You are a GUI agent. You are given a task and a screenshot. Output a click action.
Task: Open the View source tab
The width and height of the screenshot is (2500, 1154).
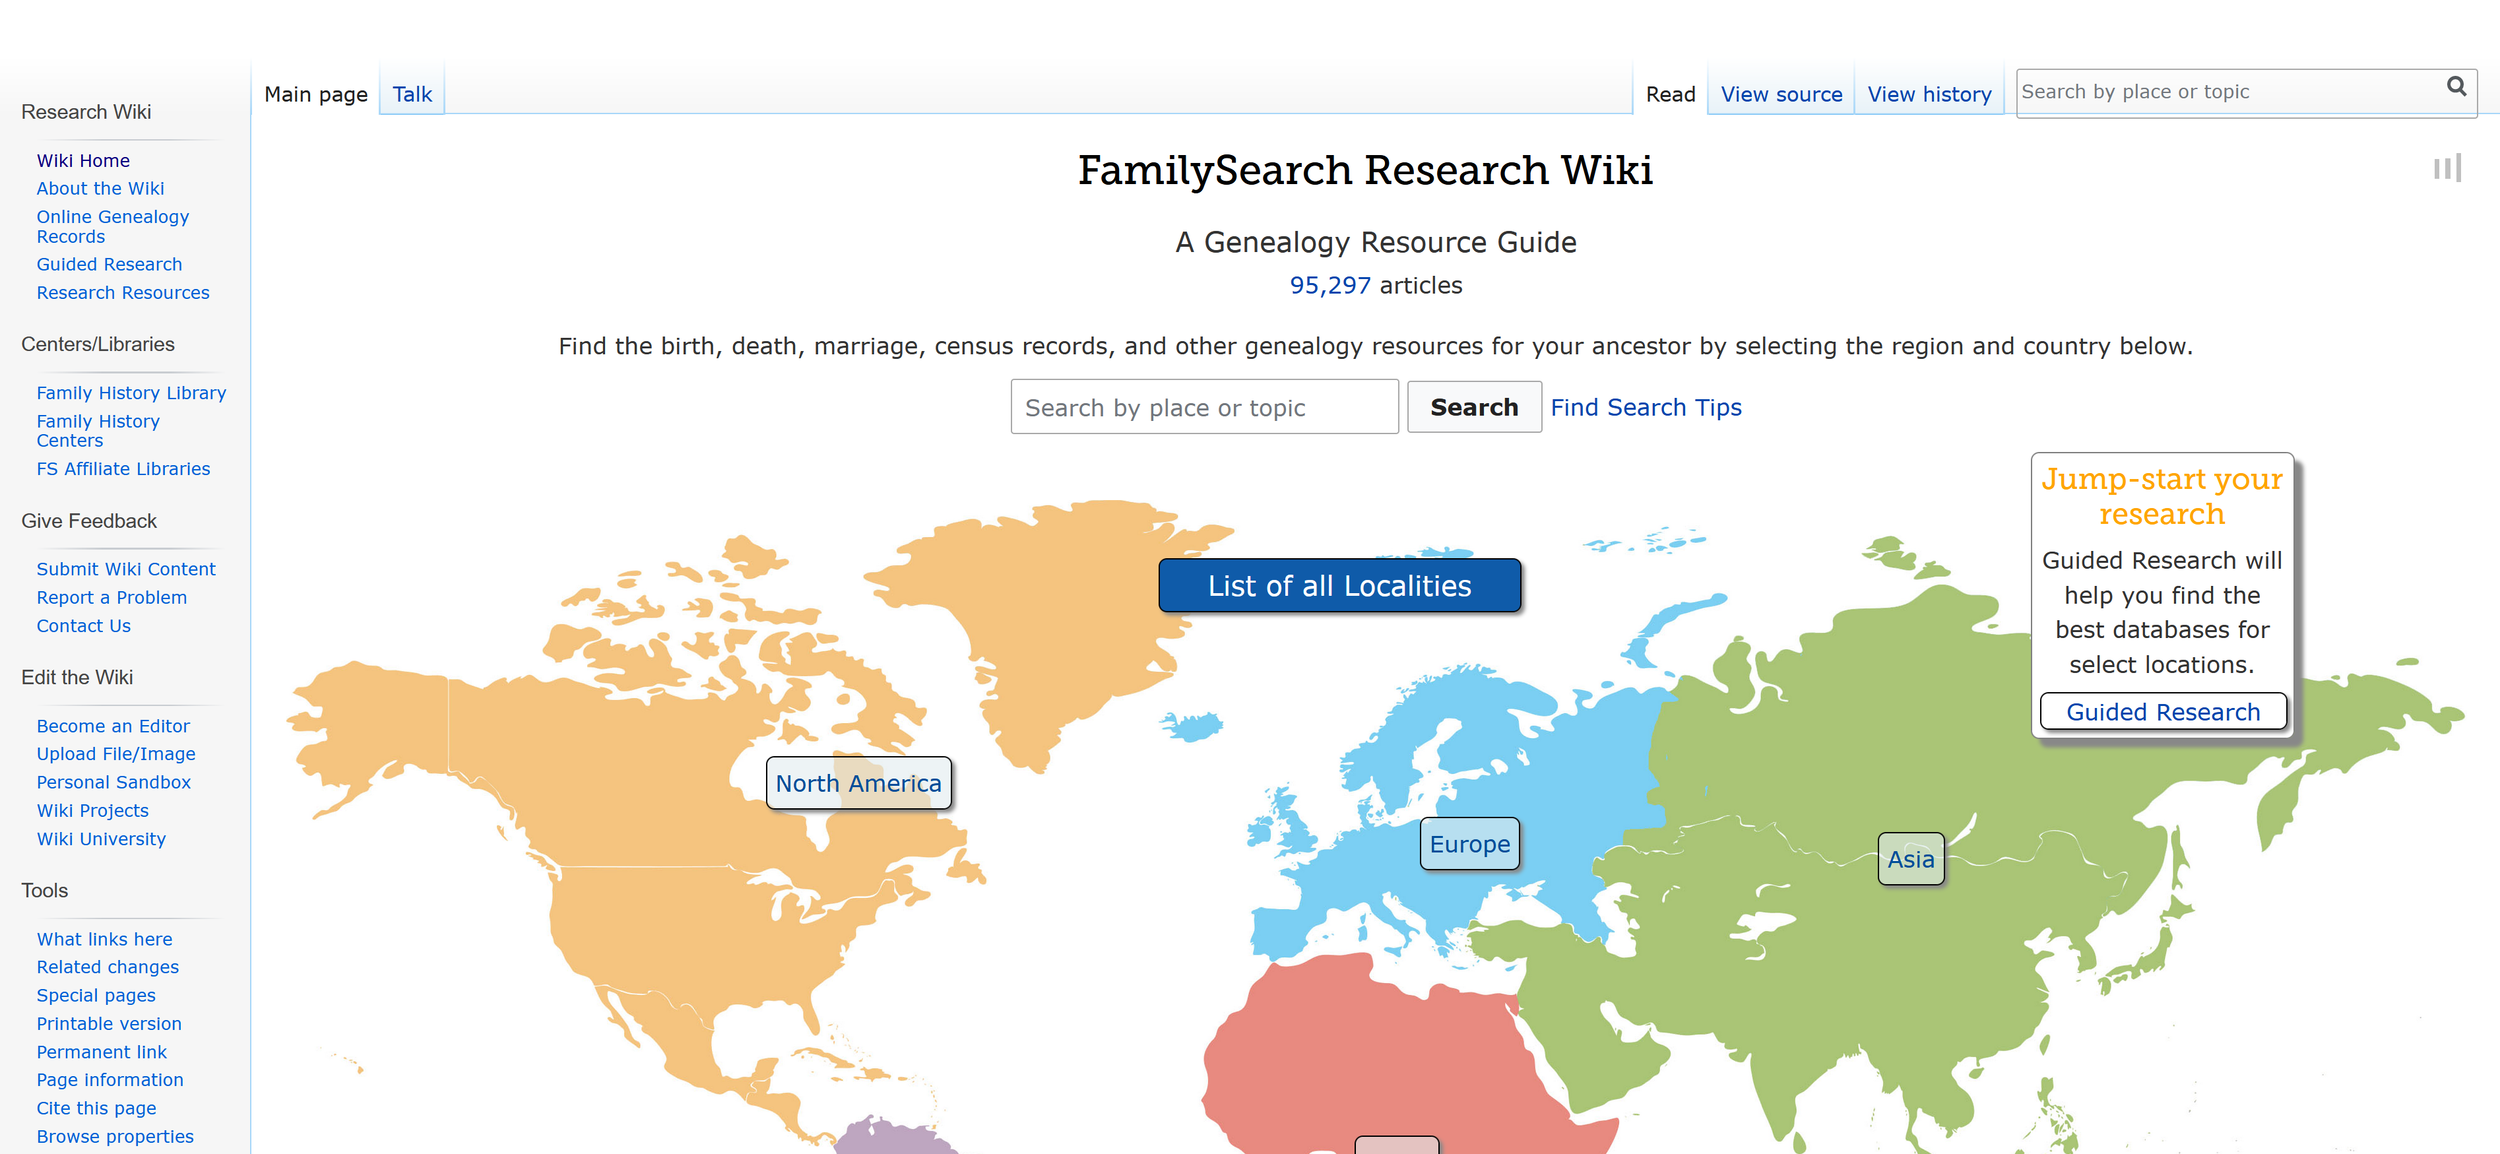coord(1781,94)
